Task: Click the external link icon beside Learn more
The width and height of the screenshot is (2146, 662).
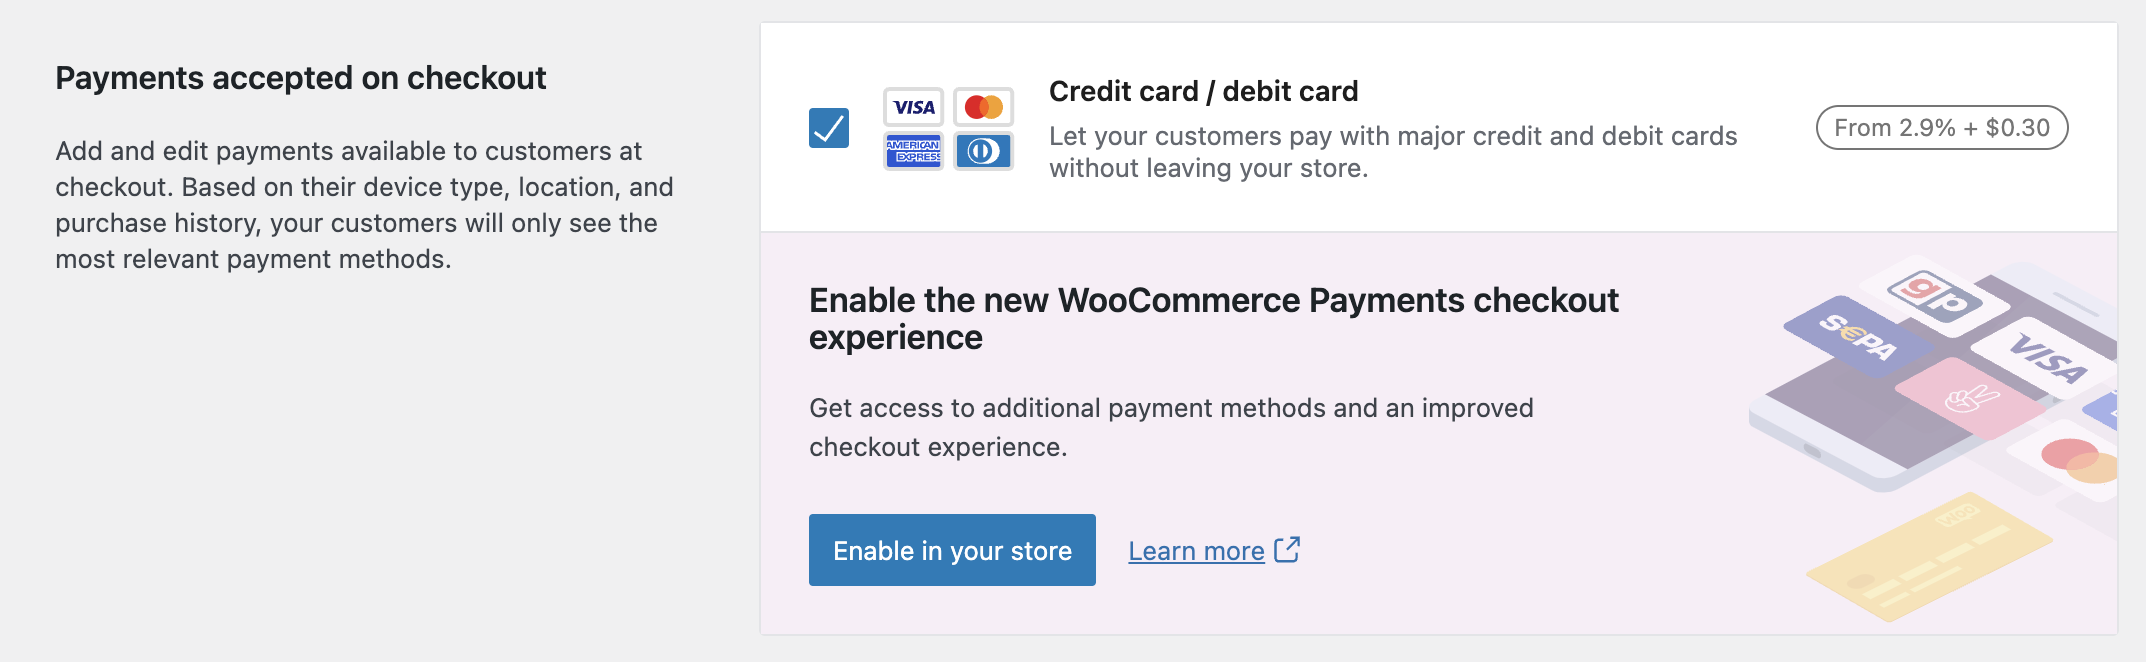Action: click(1287, 549)
